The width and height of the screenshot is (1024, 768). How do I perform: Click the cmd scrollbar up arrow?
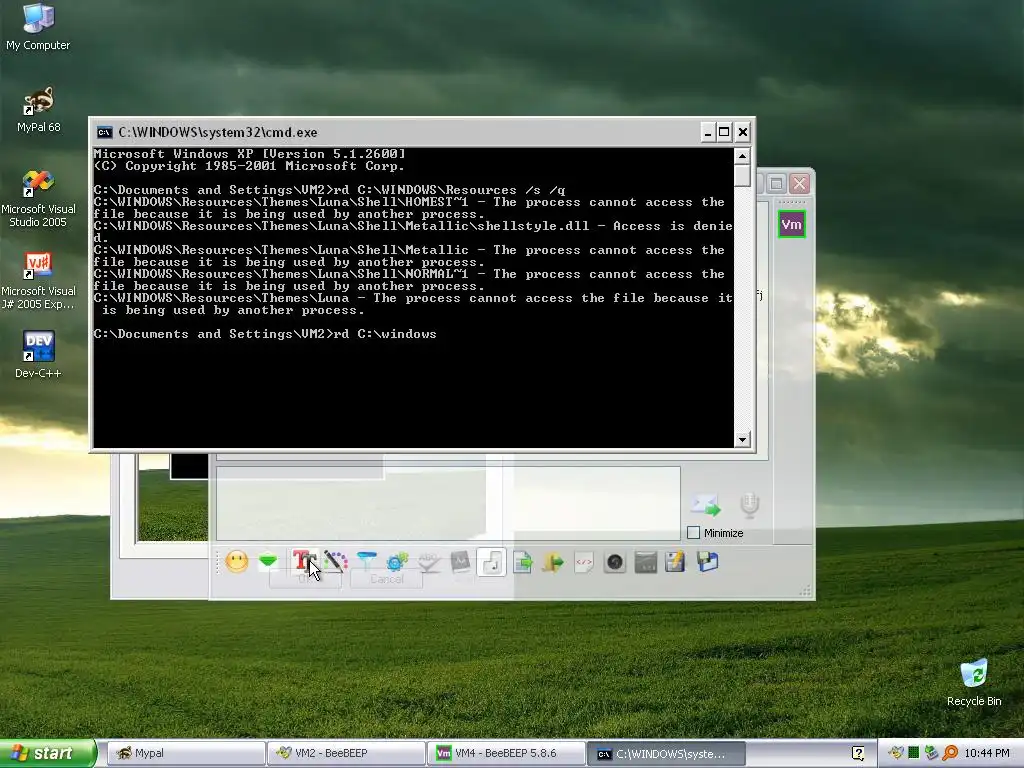click(742, 156)
